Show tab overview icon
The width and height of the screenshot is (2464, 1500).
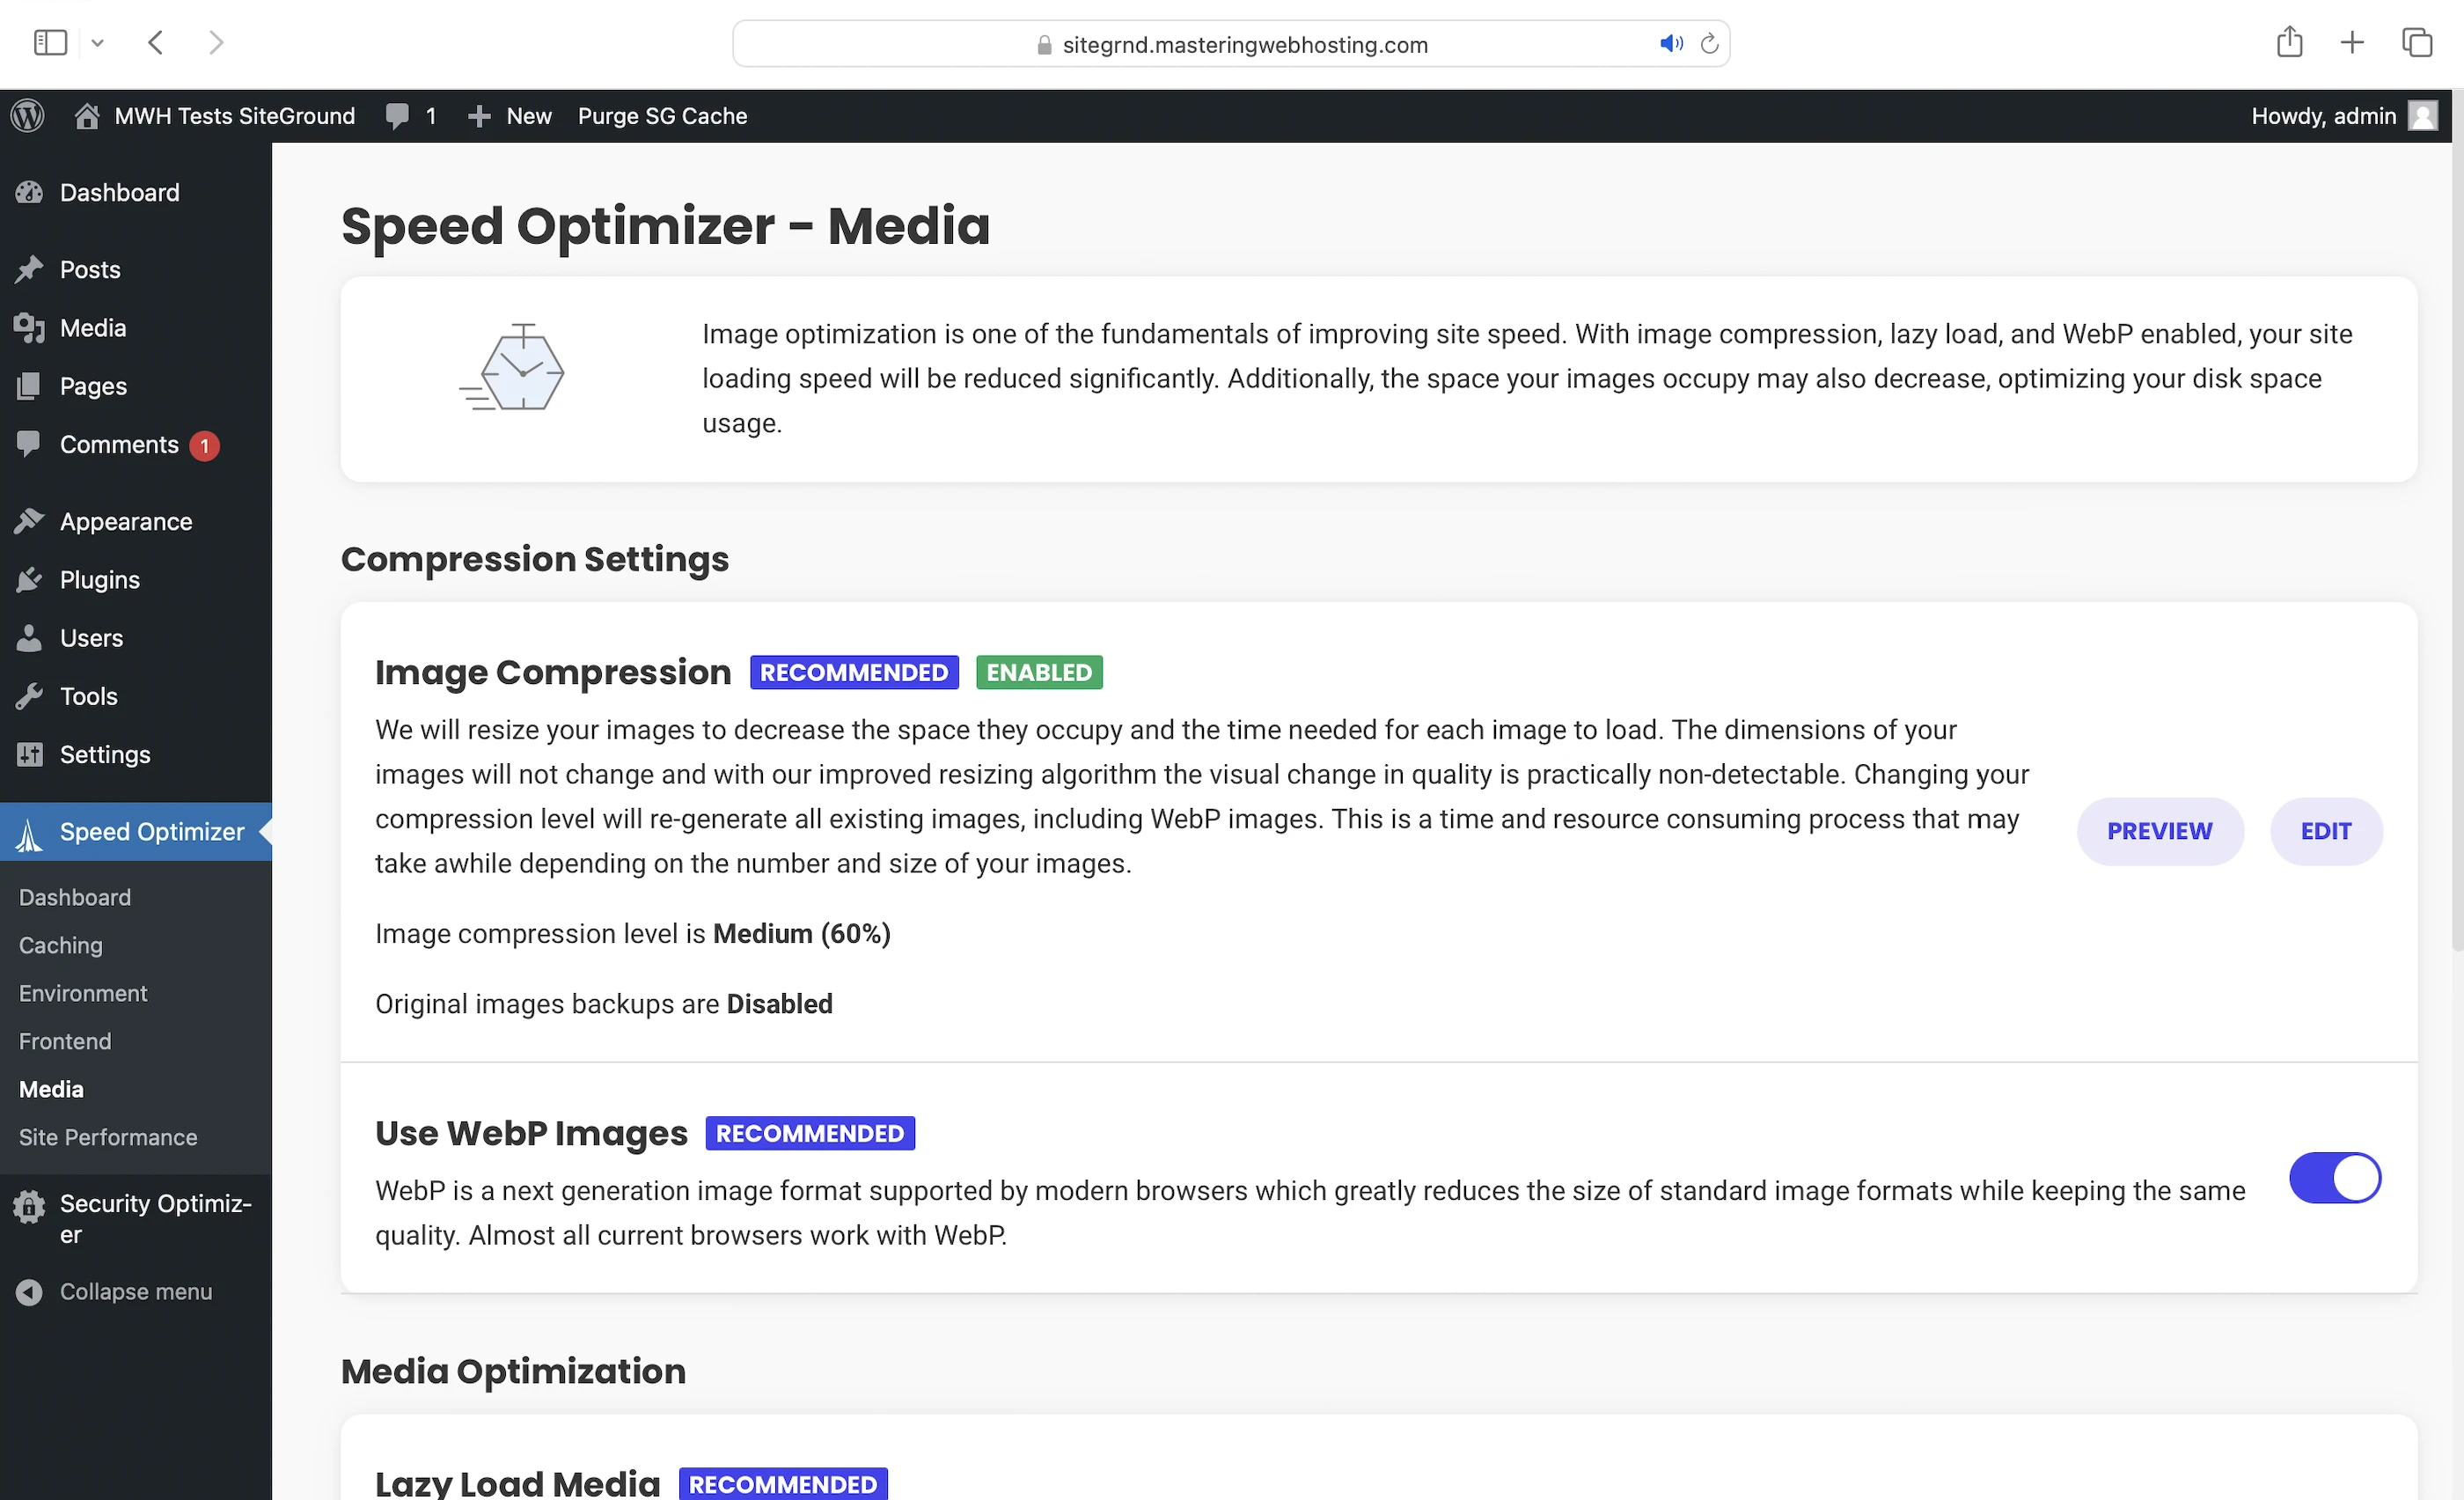tap(2417, 43)
